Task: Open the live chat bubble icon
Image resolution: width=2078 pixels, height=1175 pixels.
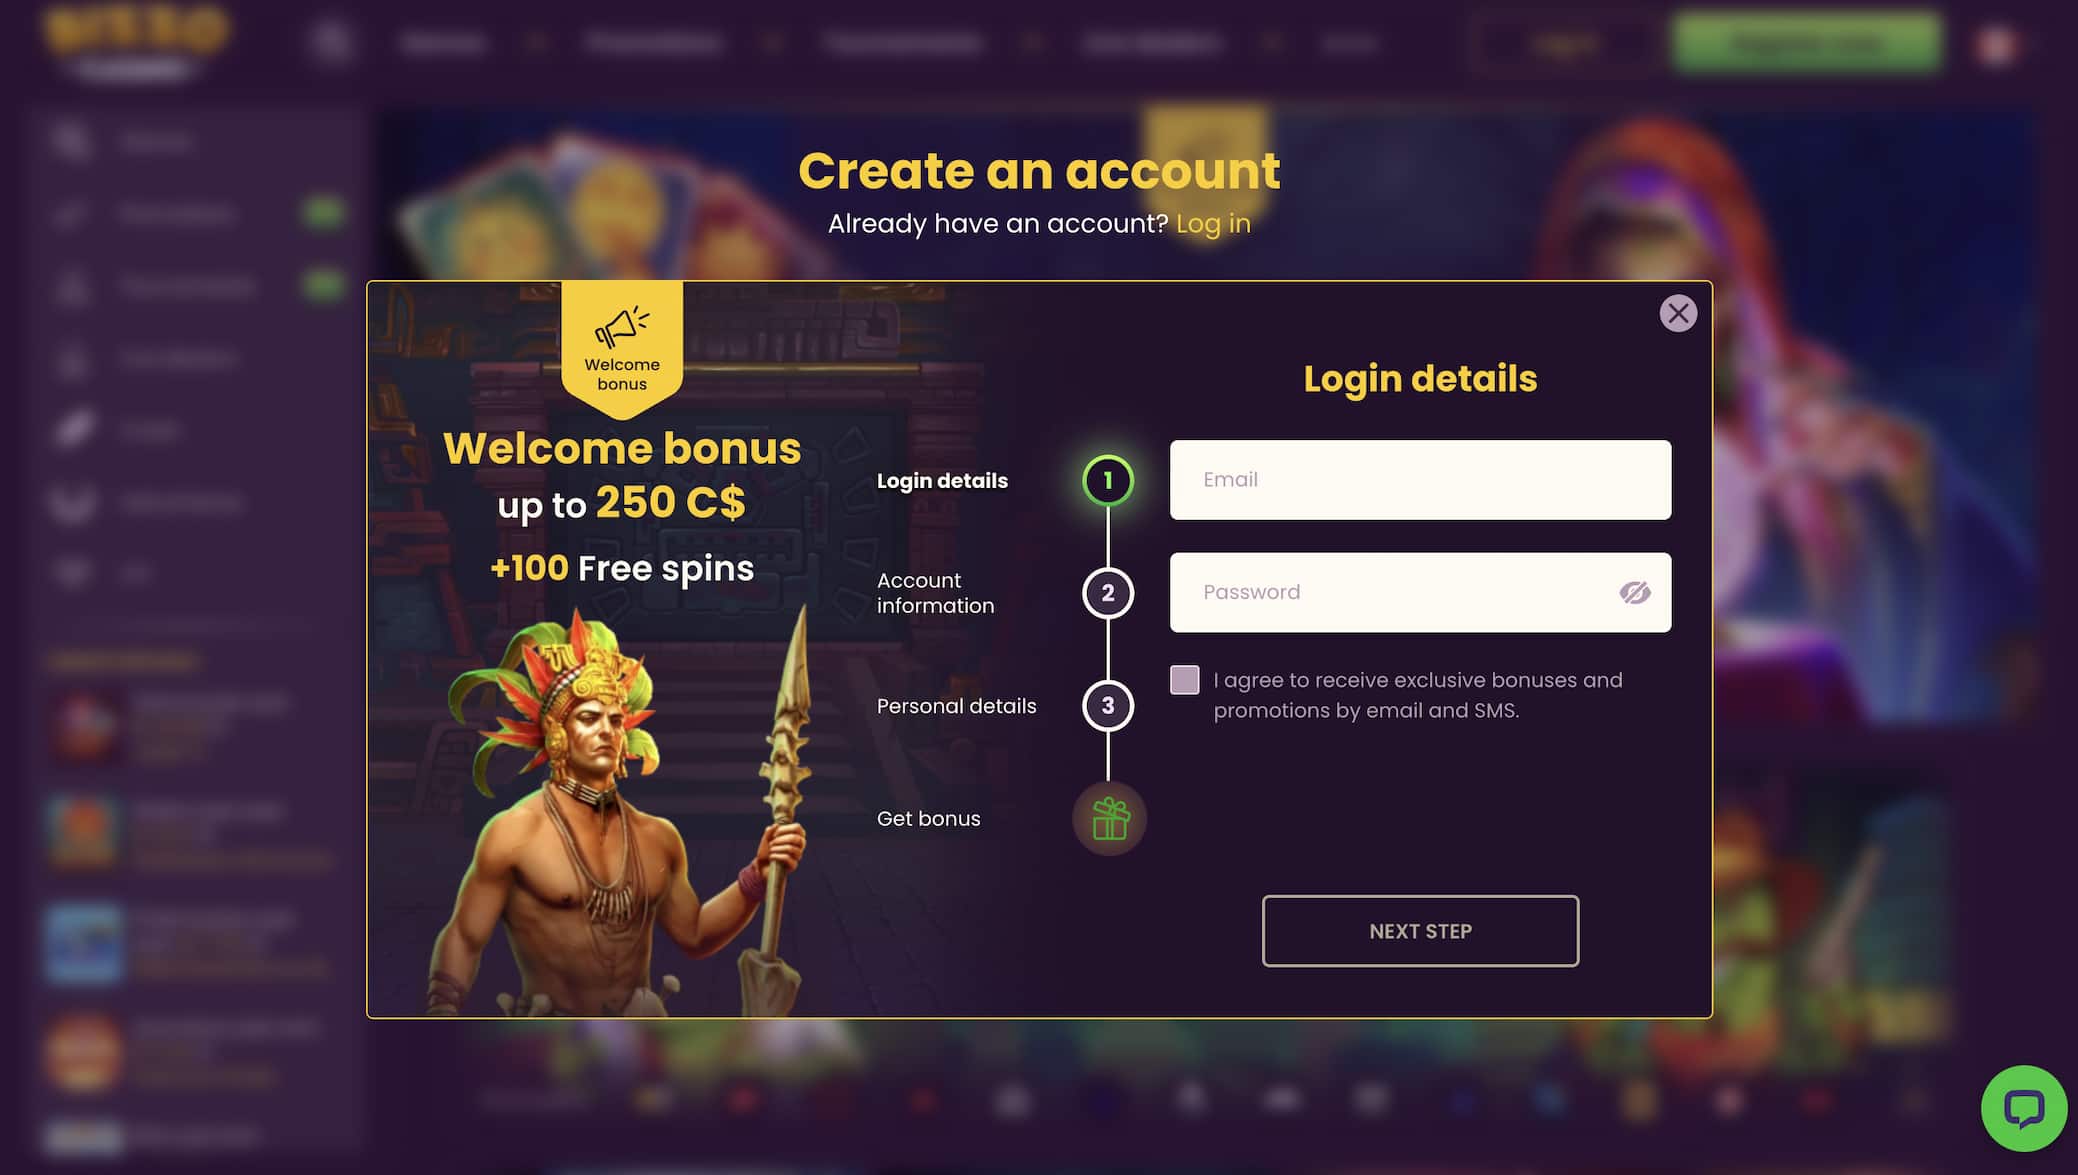Action: (x=2024, y=1108)
